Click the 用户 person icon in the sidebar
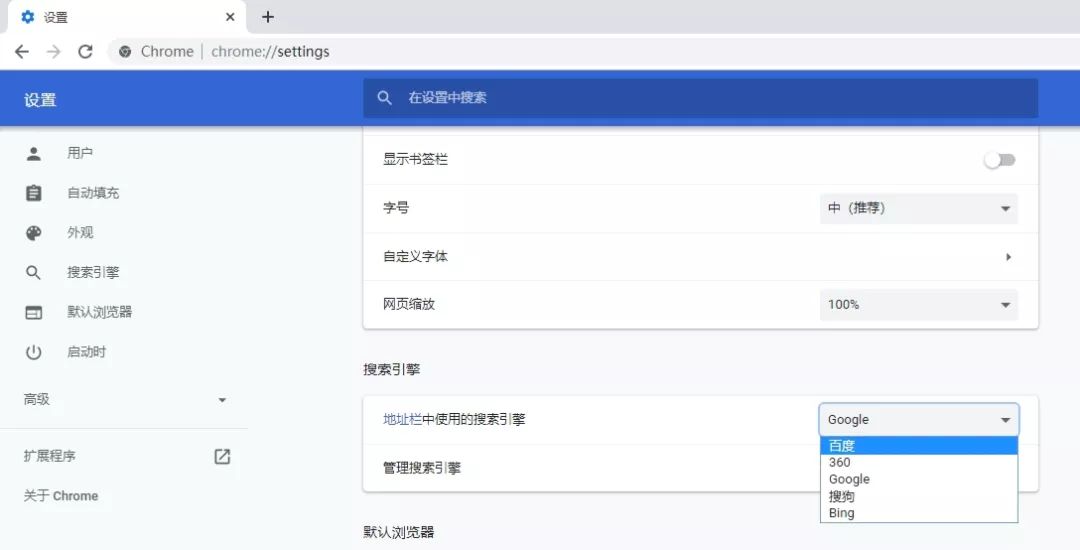This screenshot has width=1080, height=550. point(34,154)
